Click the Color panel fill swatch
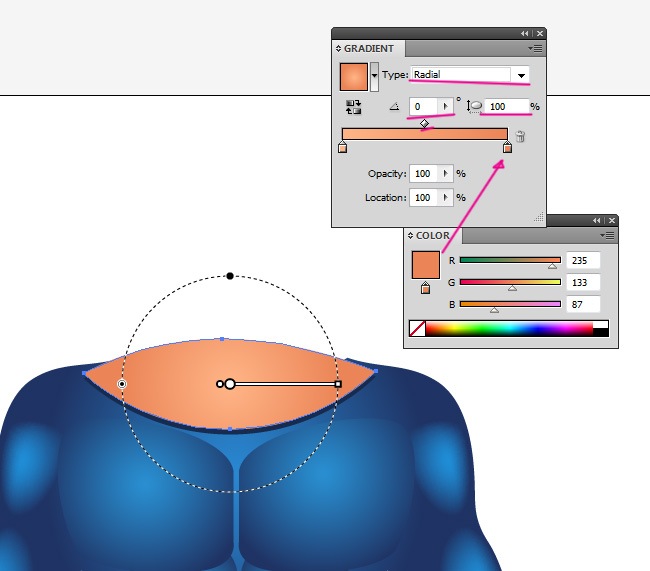 tap(426, 265)
